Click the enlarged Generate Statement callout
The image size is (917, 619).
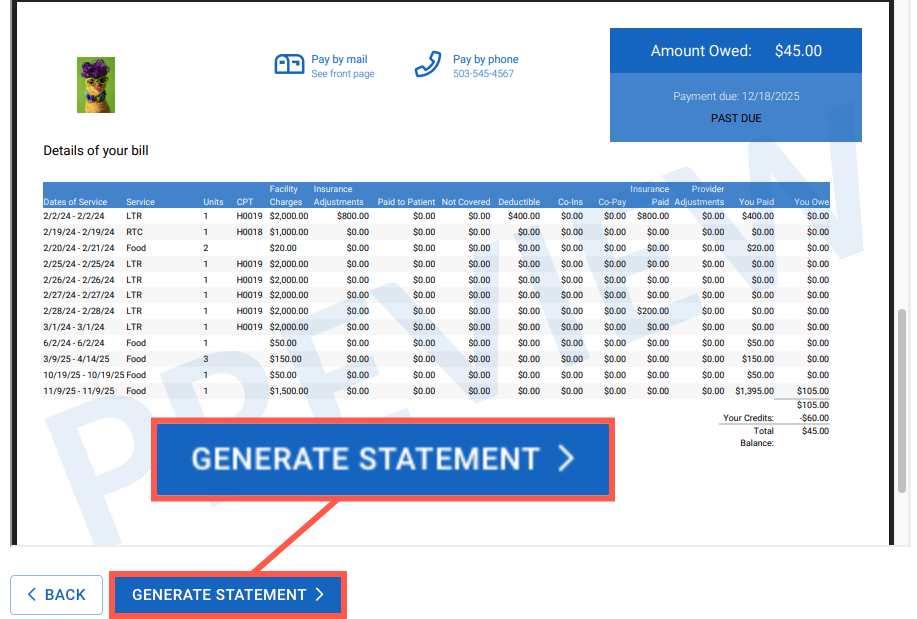tap(382, 459)
